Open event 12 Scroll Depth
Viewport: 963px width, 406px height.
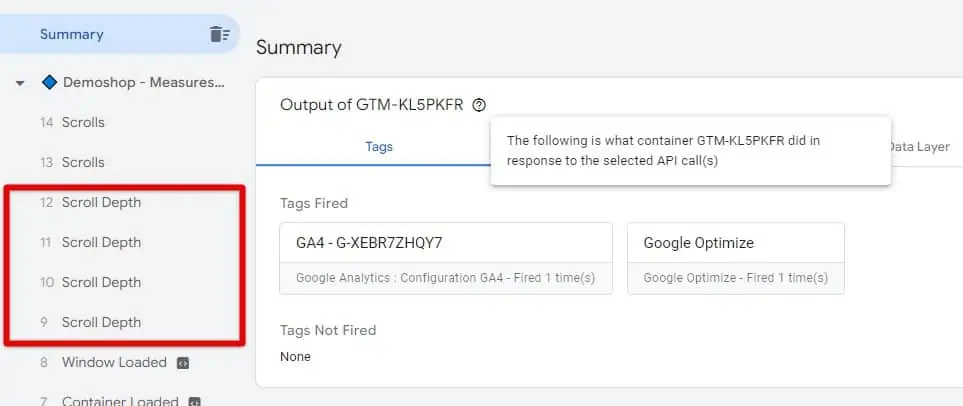click(x=101, y=202)
